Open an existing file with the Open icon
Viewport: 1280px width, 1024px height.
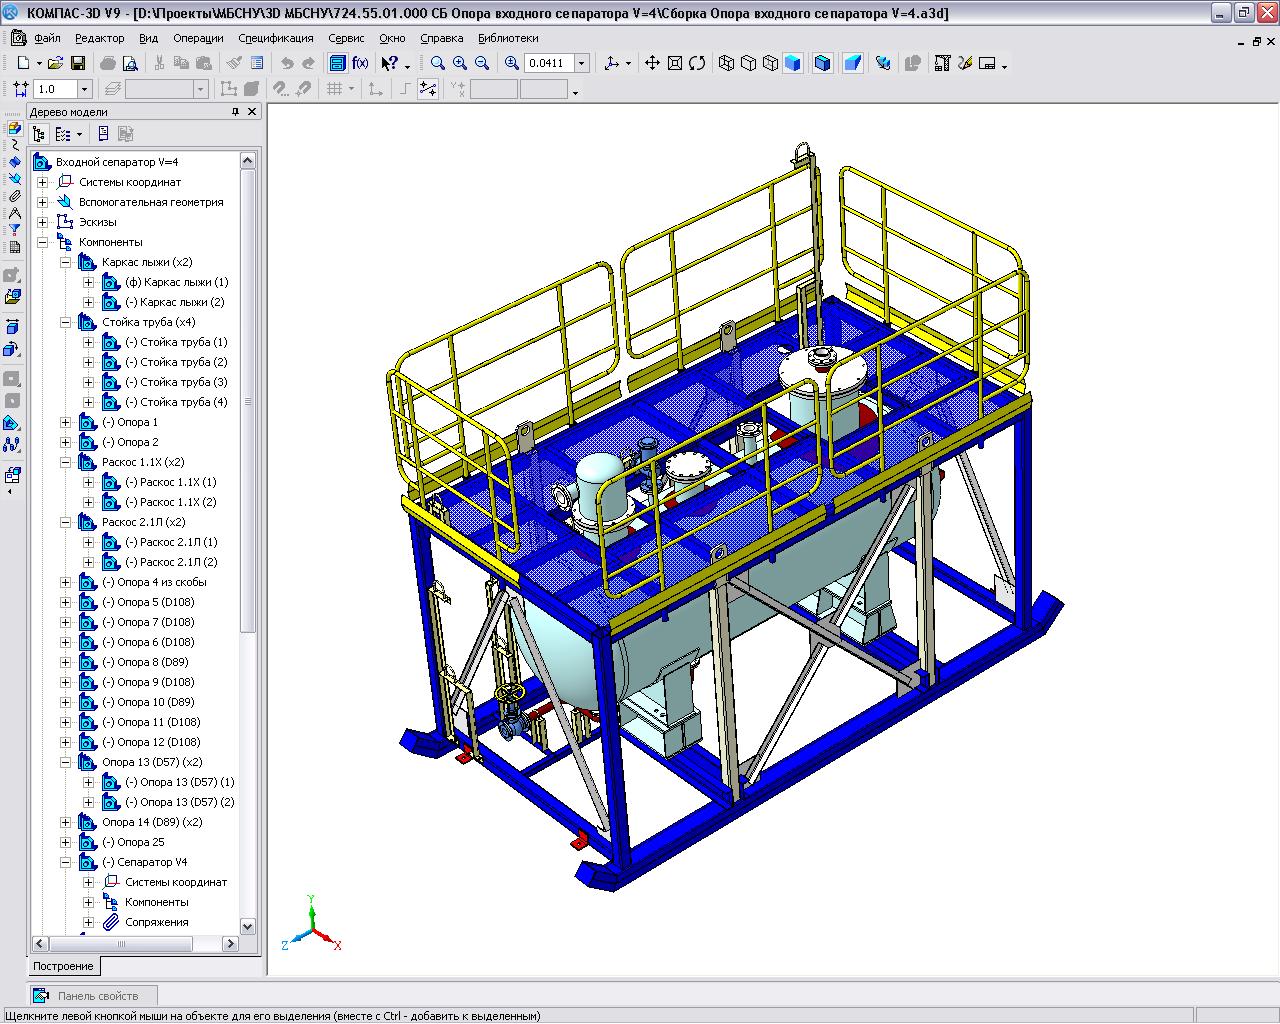pos(55,63)
